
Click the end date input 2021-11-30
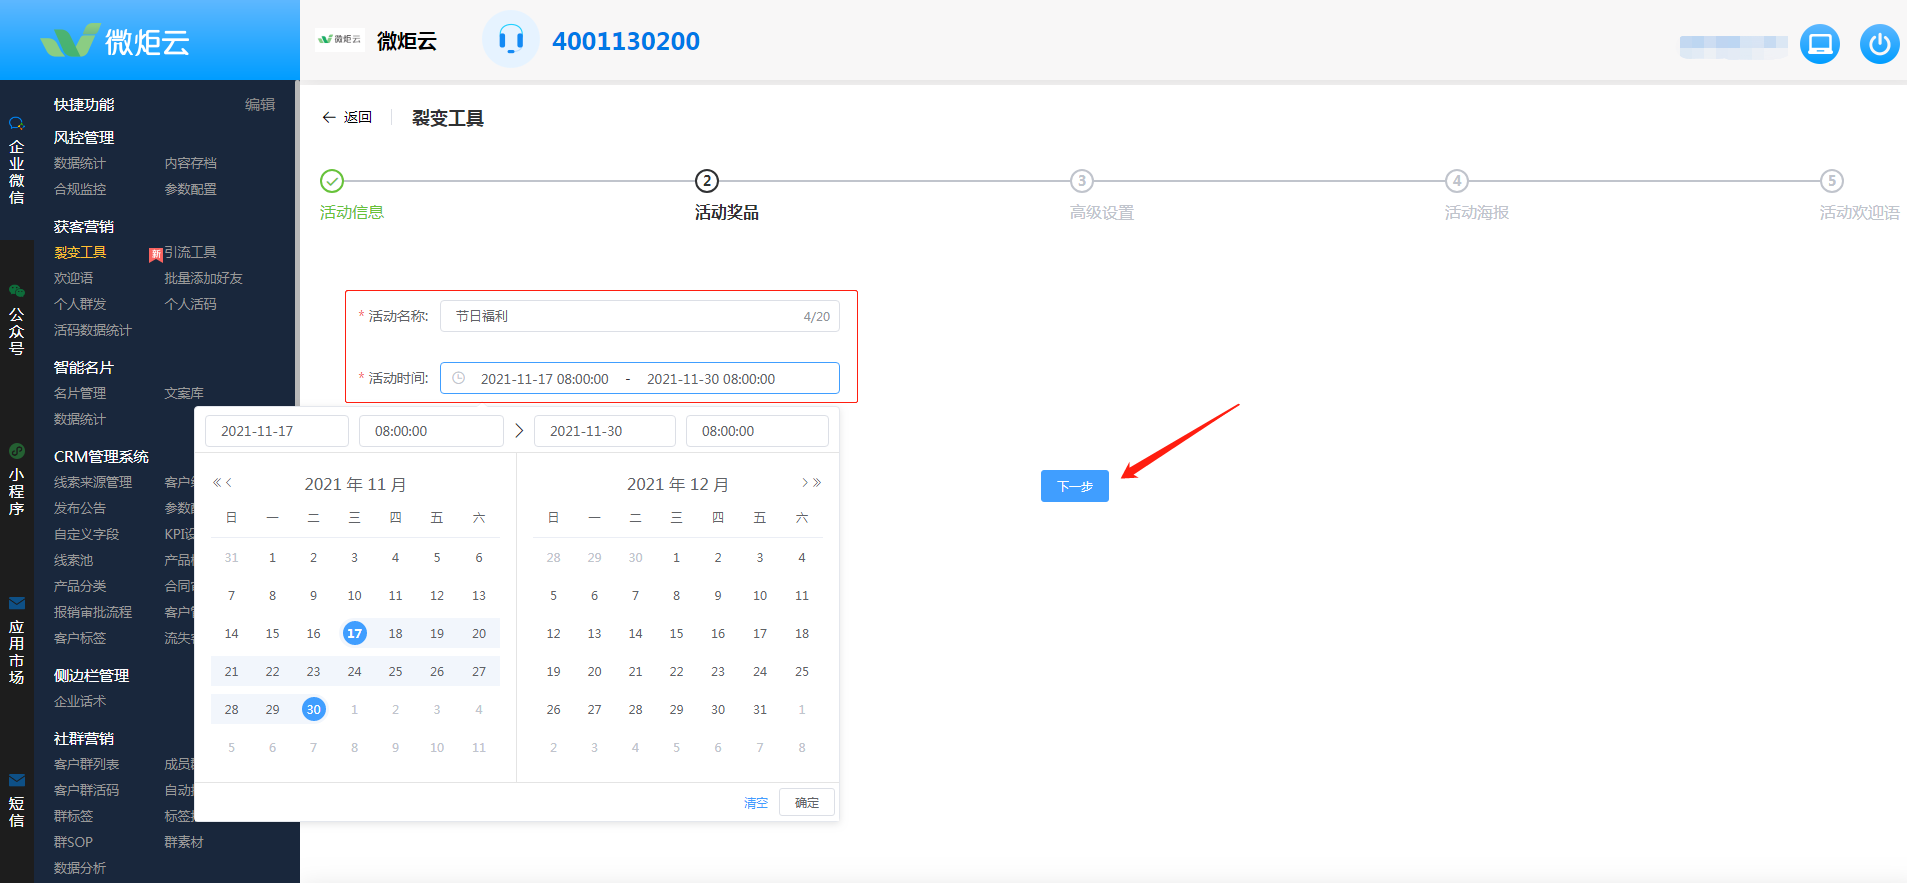(605, 431)
